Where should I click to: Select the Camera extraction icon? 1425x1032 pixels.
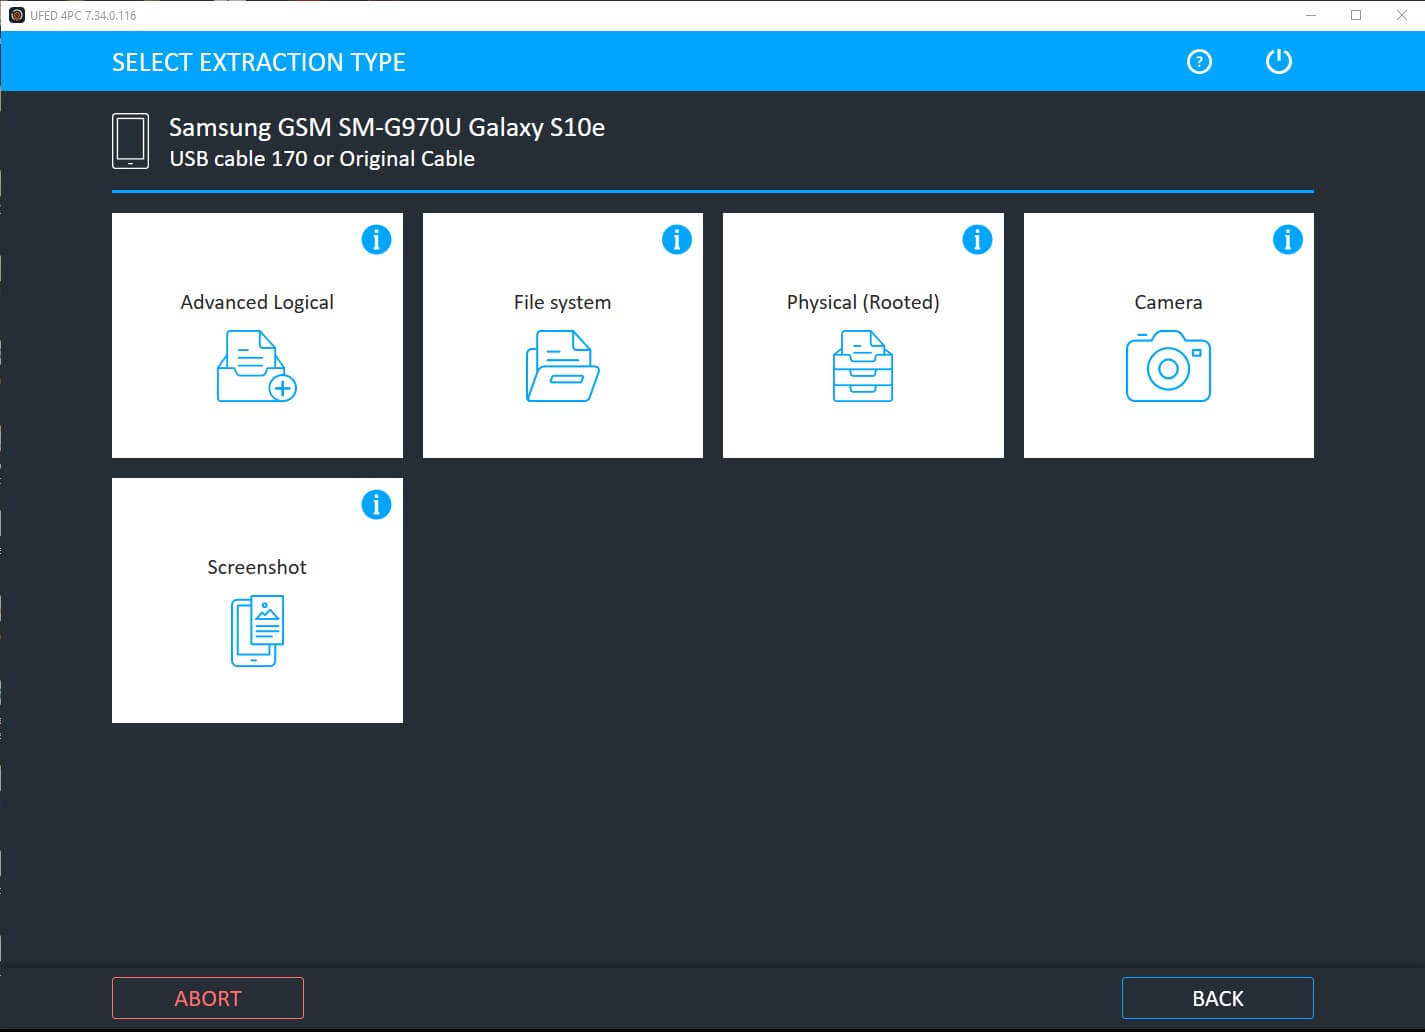[x=1168, y=367]
